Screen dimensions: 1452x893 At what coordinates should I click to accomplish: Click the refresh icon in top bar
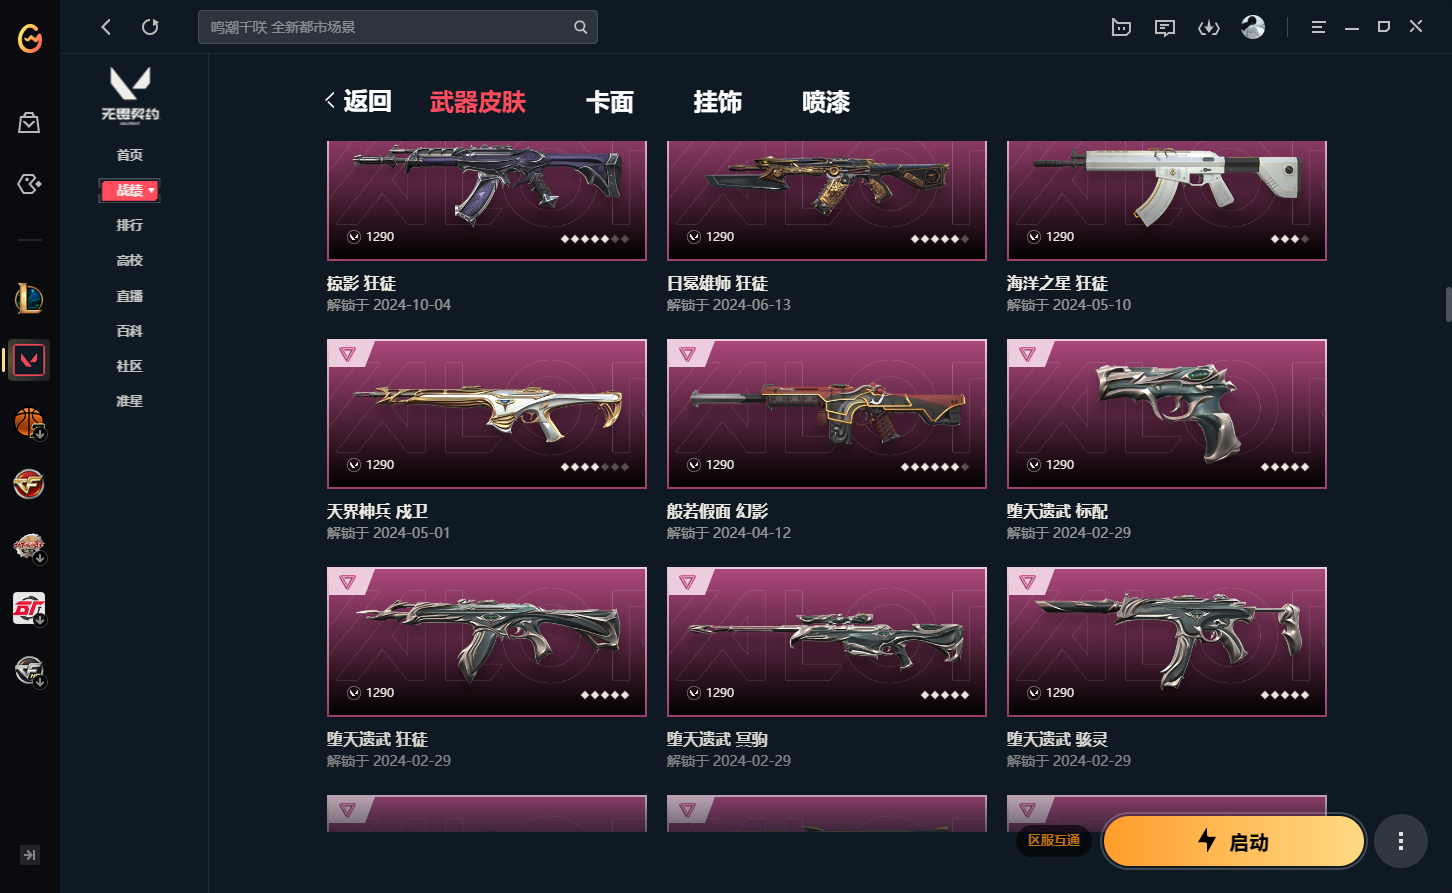150,27
